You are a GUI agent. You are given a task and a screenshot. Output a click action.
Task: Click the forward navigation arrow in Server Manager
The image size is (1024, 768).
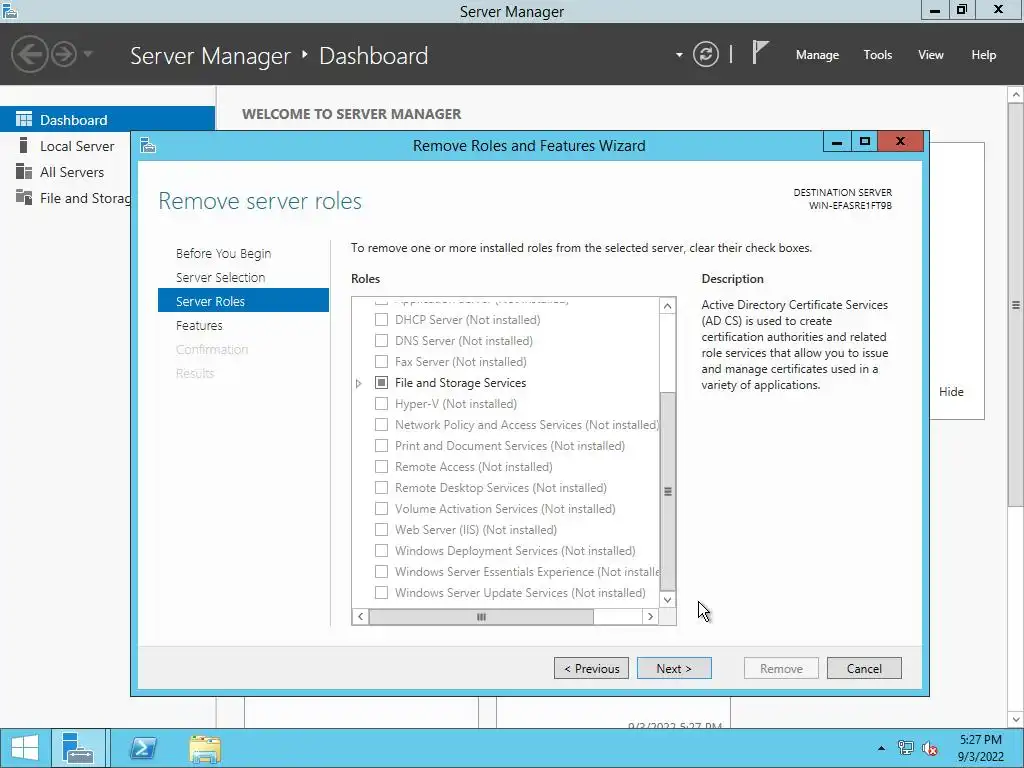(x=64, y=54)
